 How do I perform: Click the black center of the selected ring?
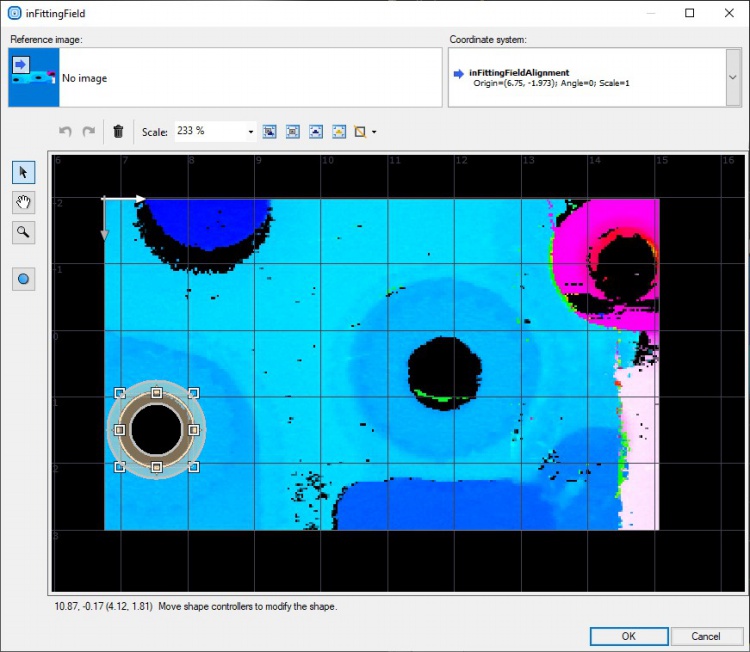pos(156,429)
